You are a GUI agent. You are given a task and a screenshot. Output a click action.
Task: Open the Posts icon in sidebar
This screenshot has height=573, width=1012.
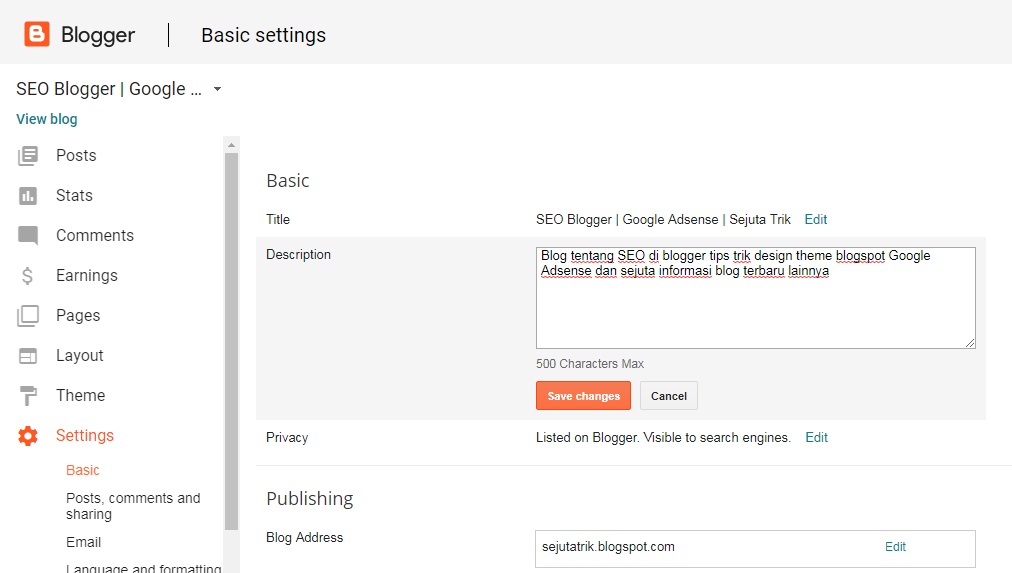pyautogui.click(x=28, y=156)
